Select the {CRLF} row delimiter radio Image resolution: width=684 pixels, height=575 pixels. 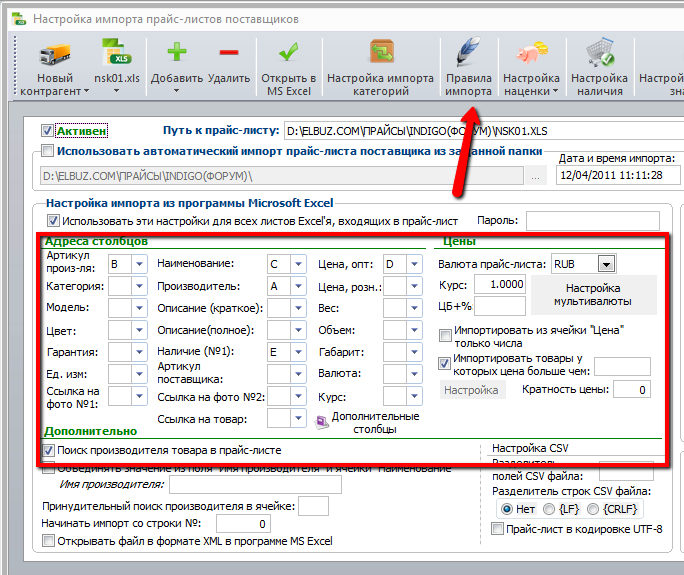pos(593,509)
